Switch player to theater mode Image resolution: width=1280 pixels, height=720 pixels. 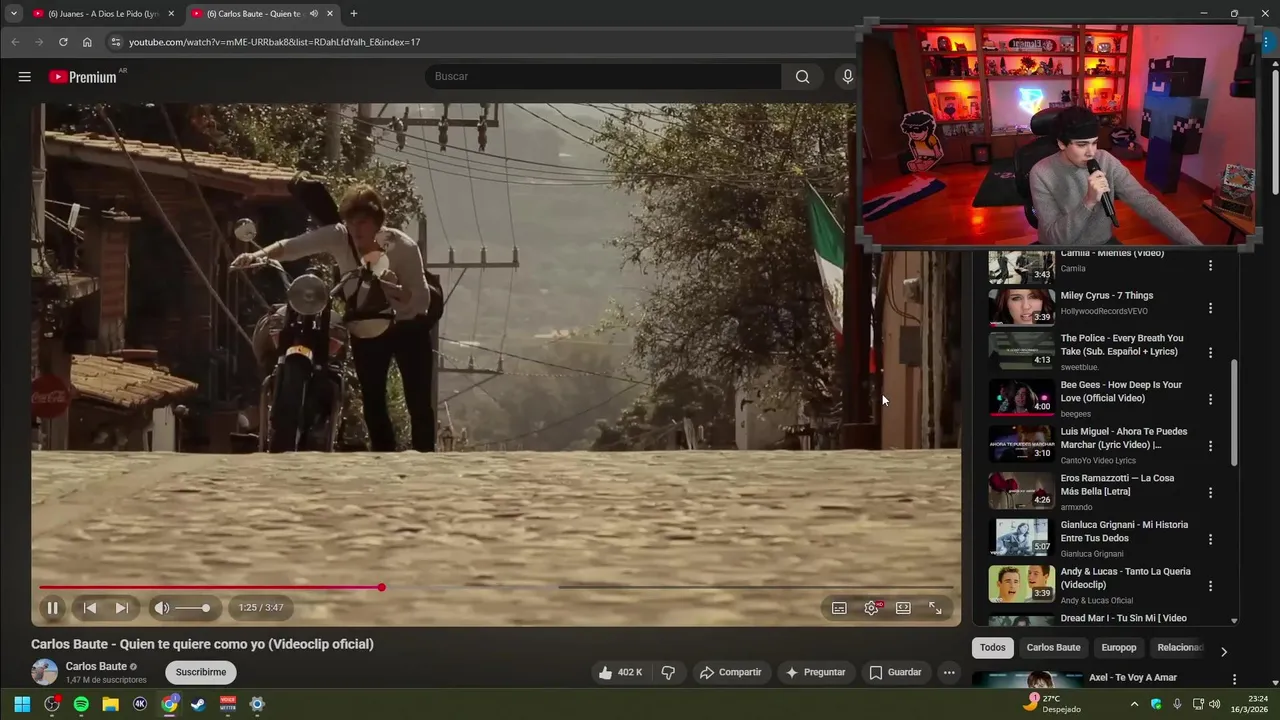coord(903,608)
